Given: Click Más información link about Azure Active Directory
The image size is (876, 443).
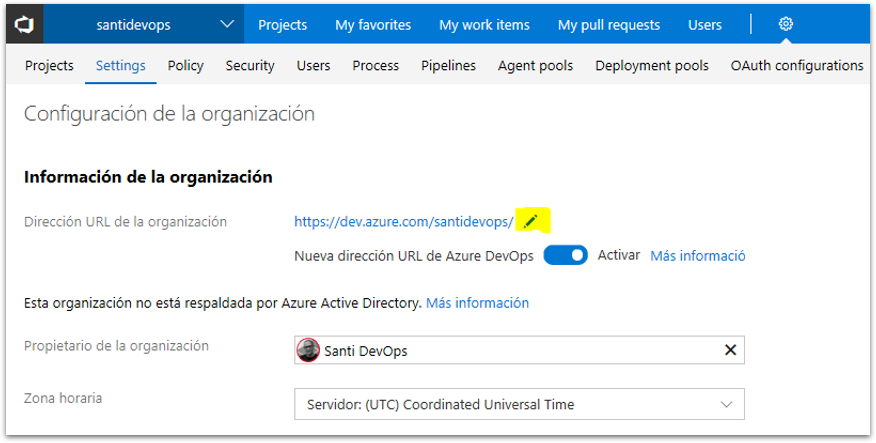Looking at the screenshot, I should pyautogui.click(x=477, y=303).
